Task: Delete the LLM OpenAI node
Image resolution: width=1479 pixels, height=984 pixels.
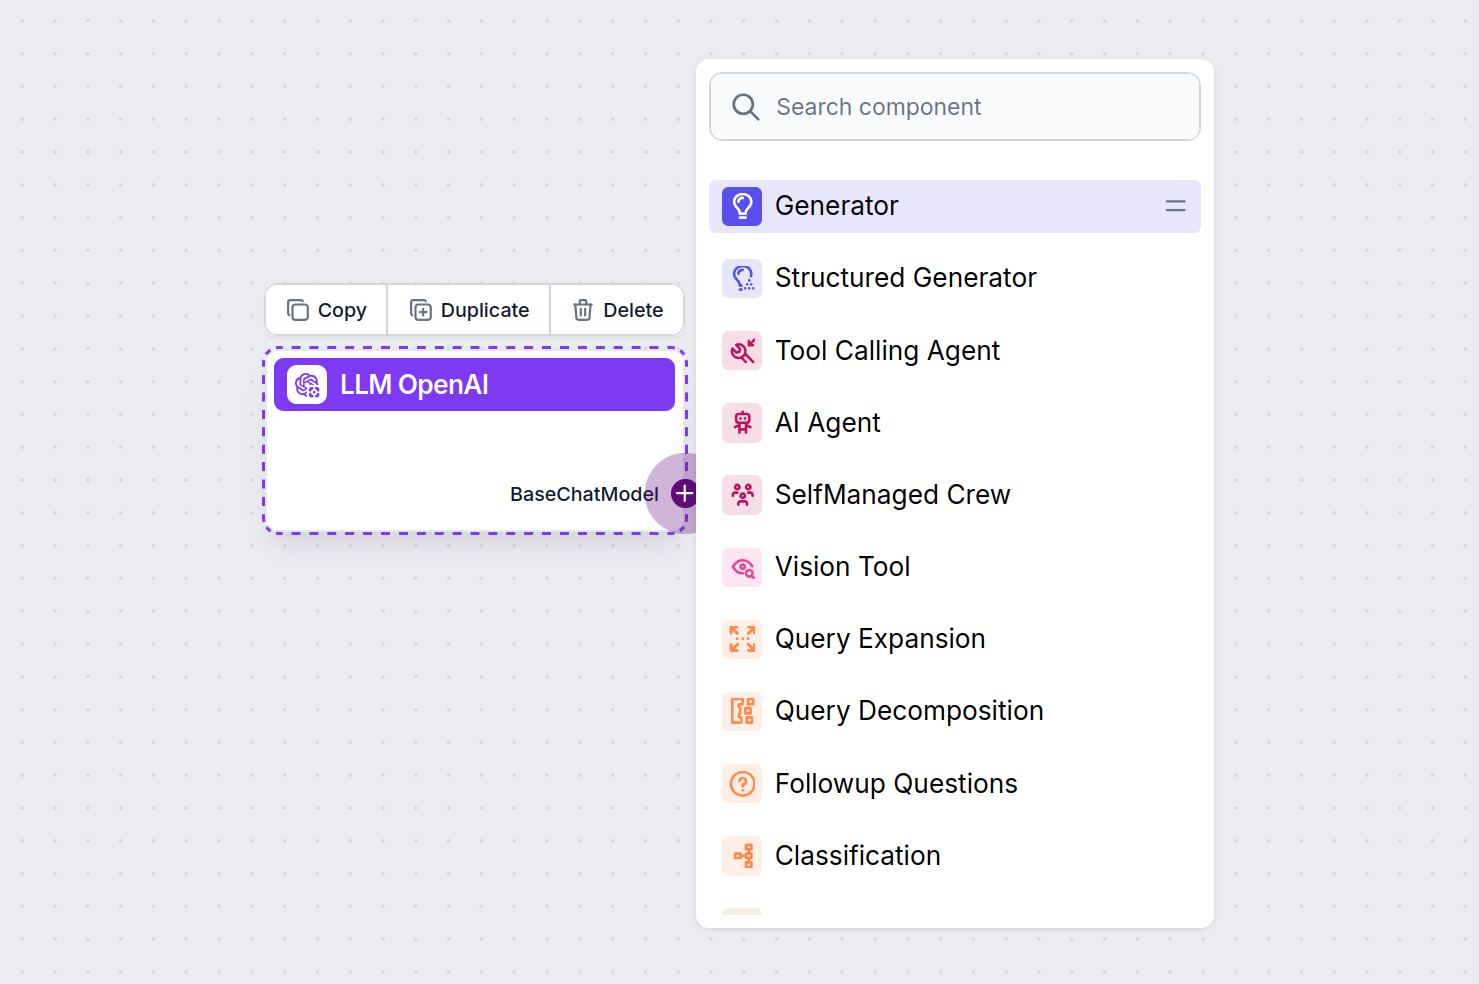Action: coord(618,310)
